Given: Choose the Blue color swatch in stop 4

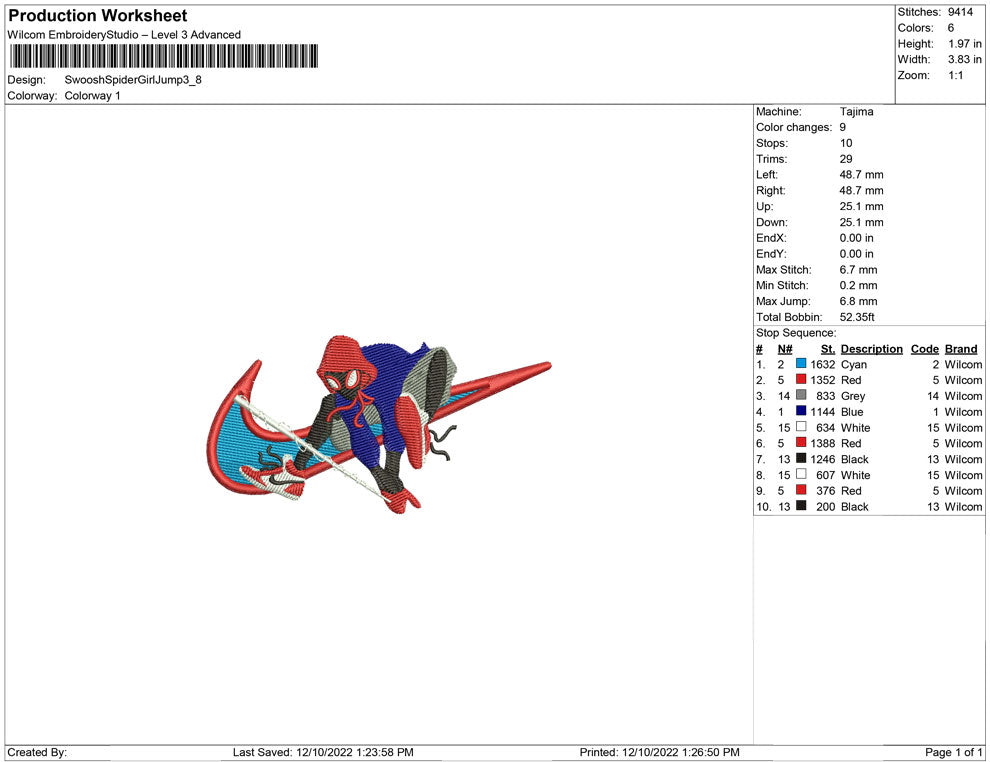Looking at the screenshot, I should coord(801,411).
